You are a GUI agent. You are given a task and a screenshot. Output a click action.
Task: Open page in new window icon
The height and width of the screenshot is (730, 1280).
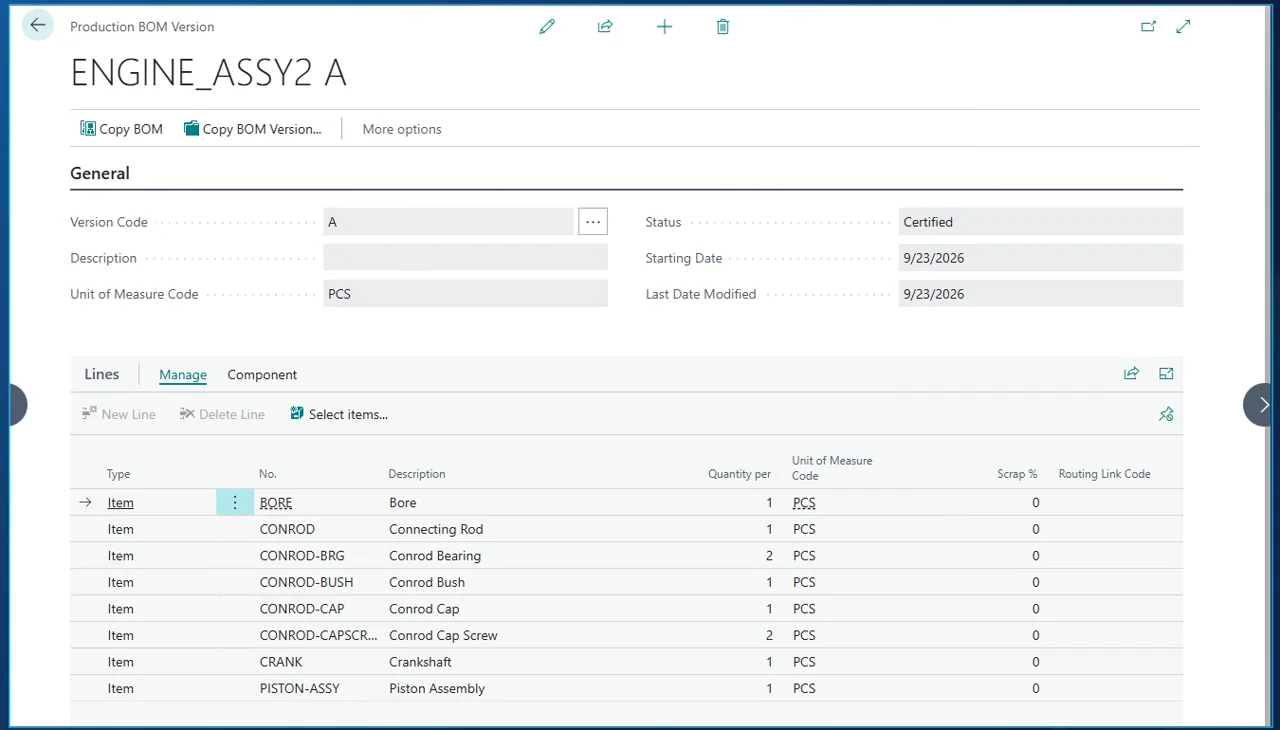(1148, 27)
